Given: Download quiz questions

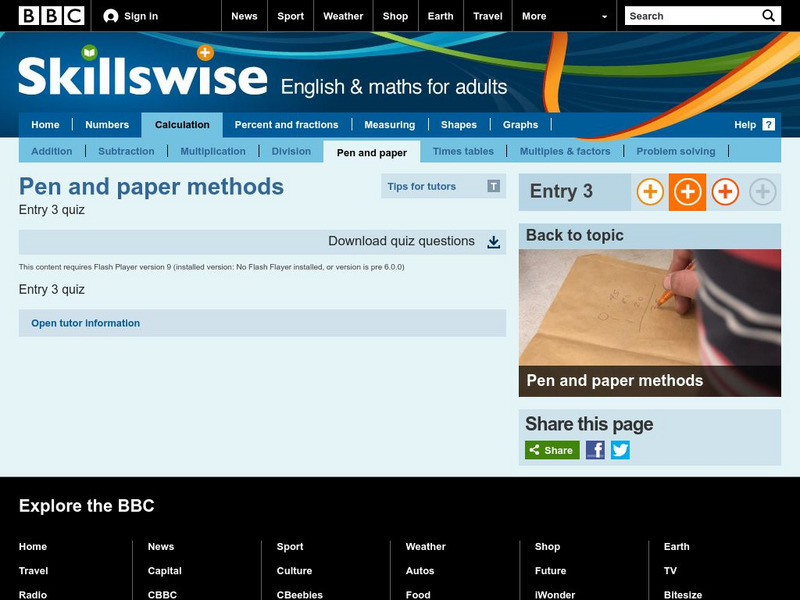Looking at the screenshot, I should pyautogui.click(x=400, y=240).
